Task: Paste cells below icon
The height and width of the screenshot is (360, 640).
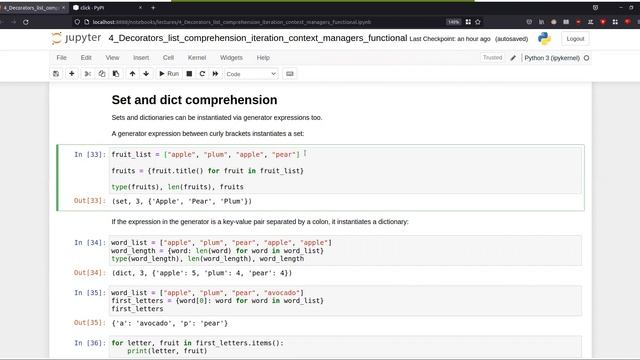Action: pyautogui.click(x=116, y=74)
